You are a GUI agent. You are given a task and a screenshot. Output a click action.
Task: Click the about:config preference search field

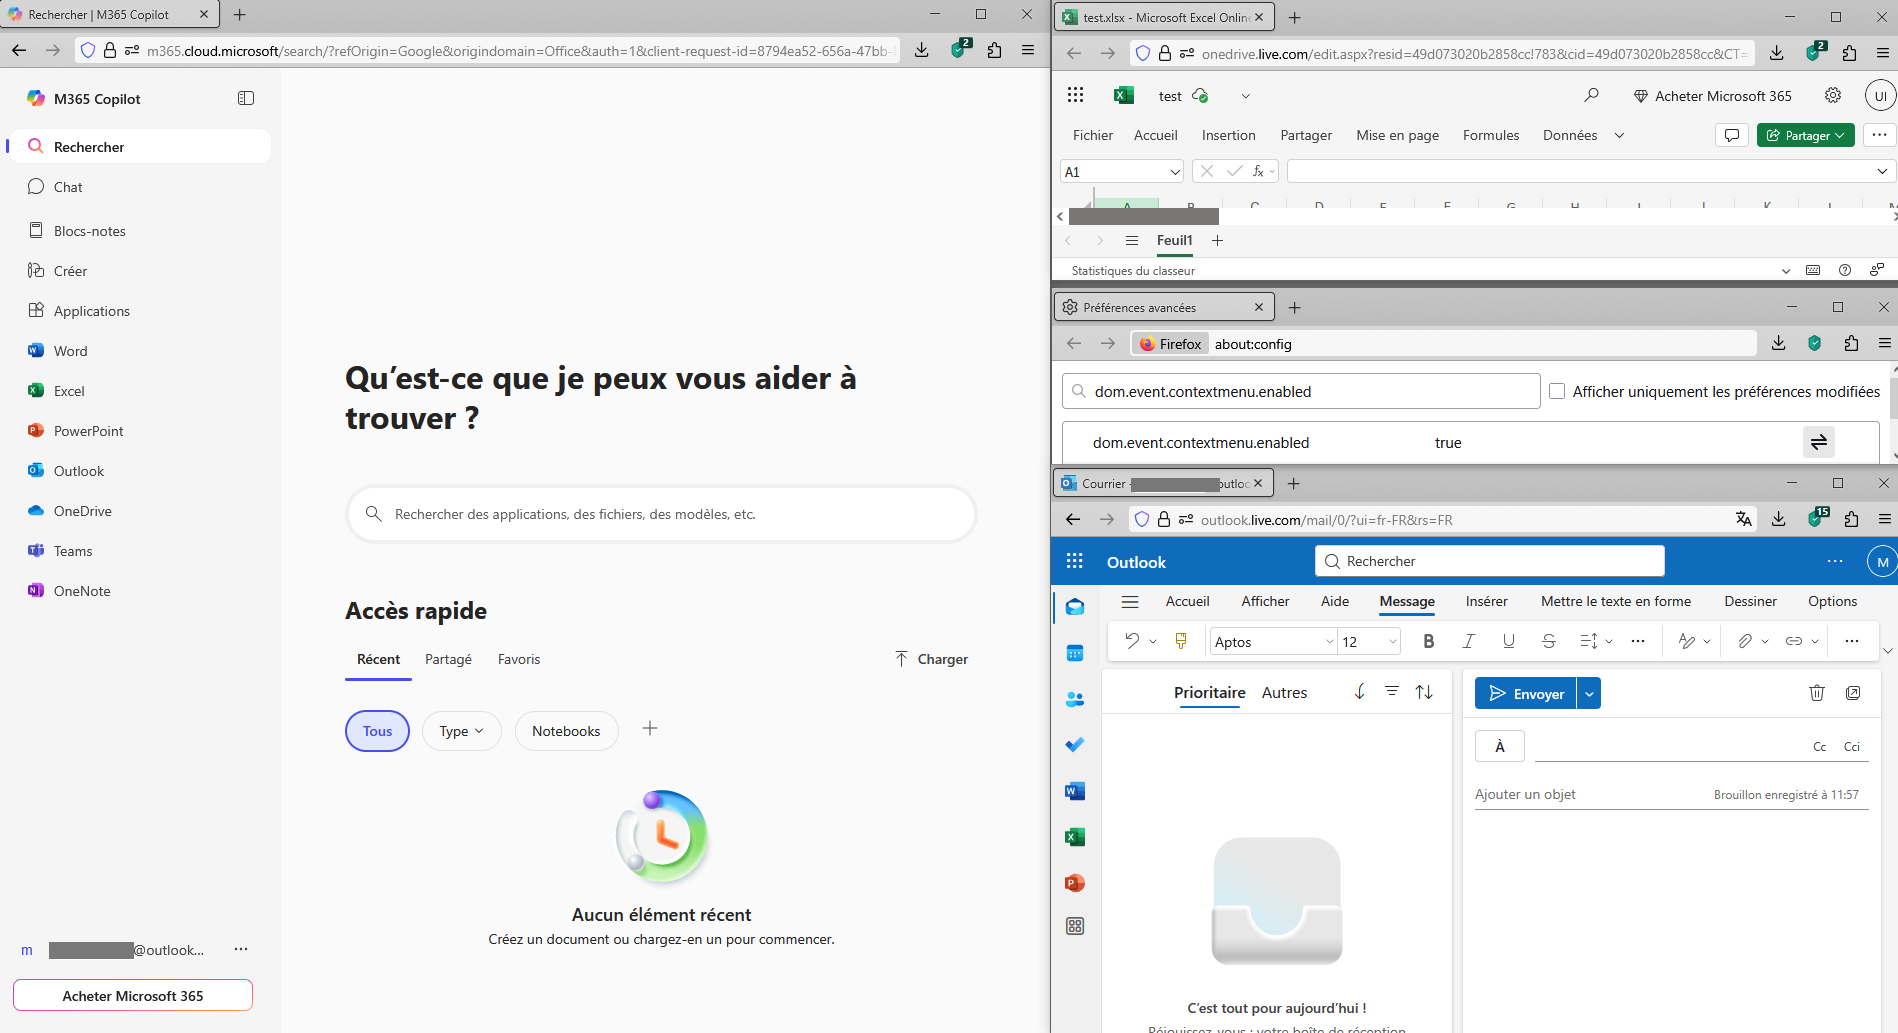coord(1301,391)
